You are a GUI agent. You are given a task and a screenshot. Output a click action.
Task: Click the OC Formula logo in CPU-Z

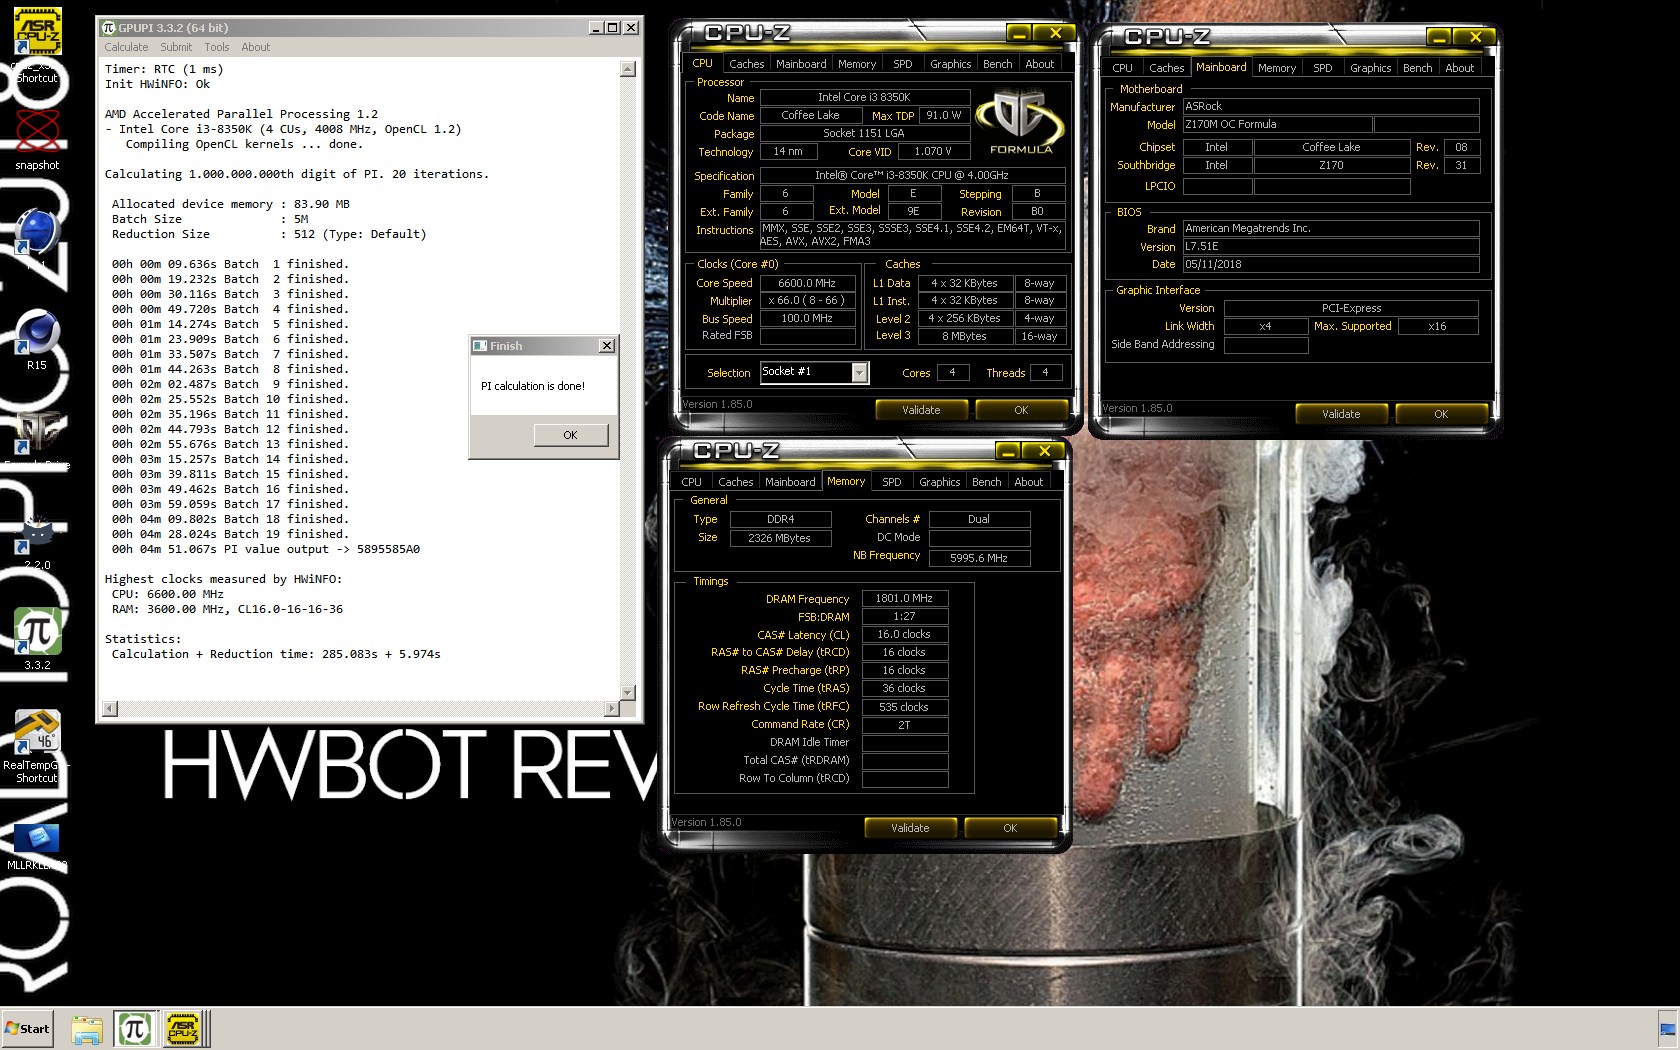coord(1021,123)
